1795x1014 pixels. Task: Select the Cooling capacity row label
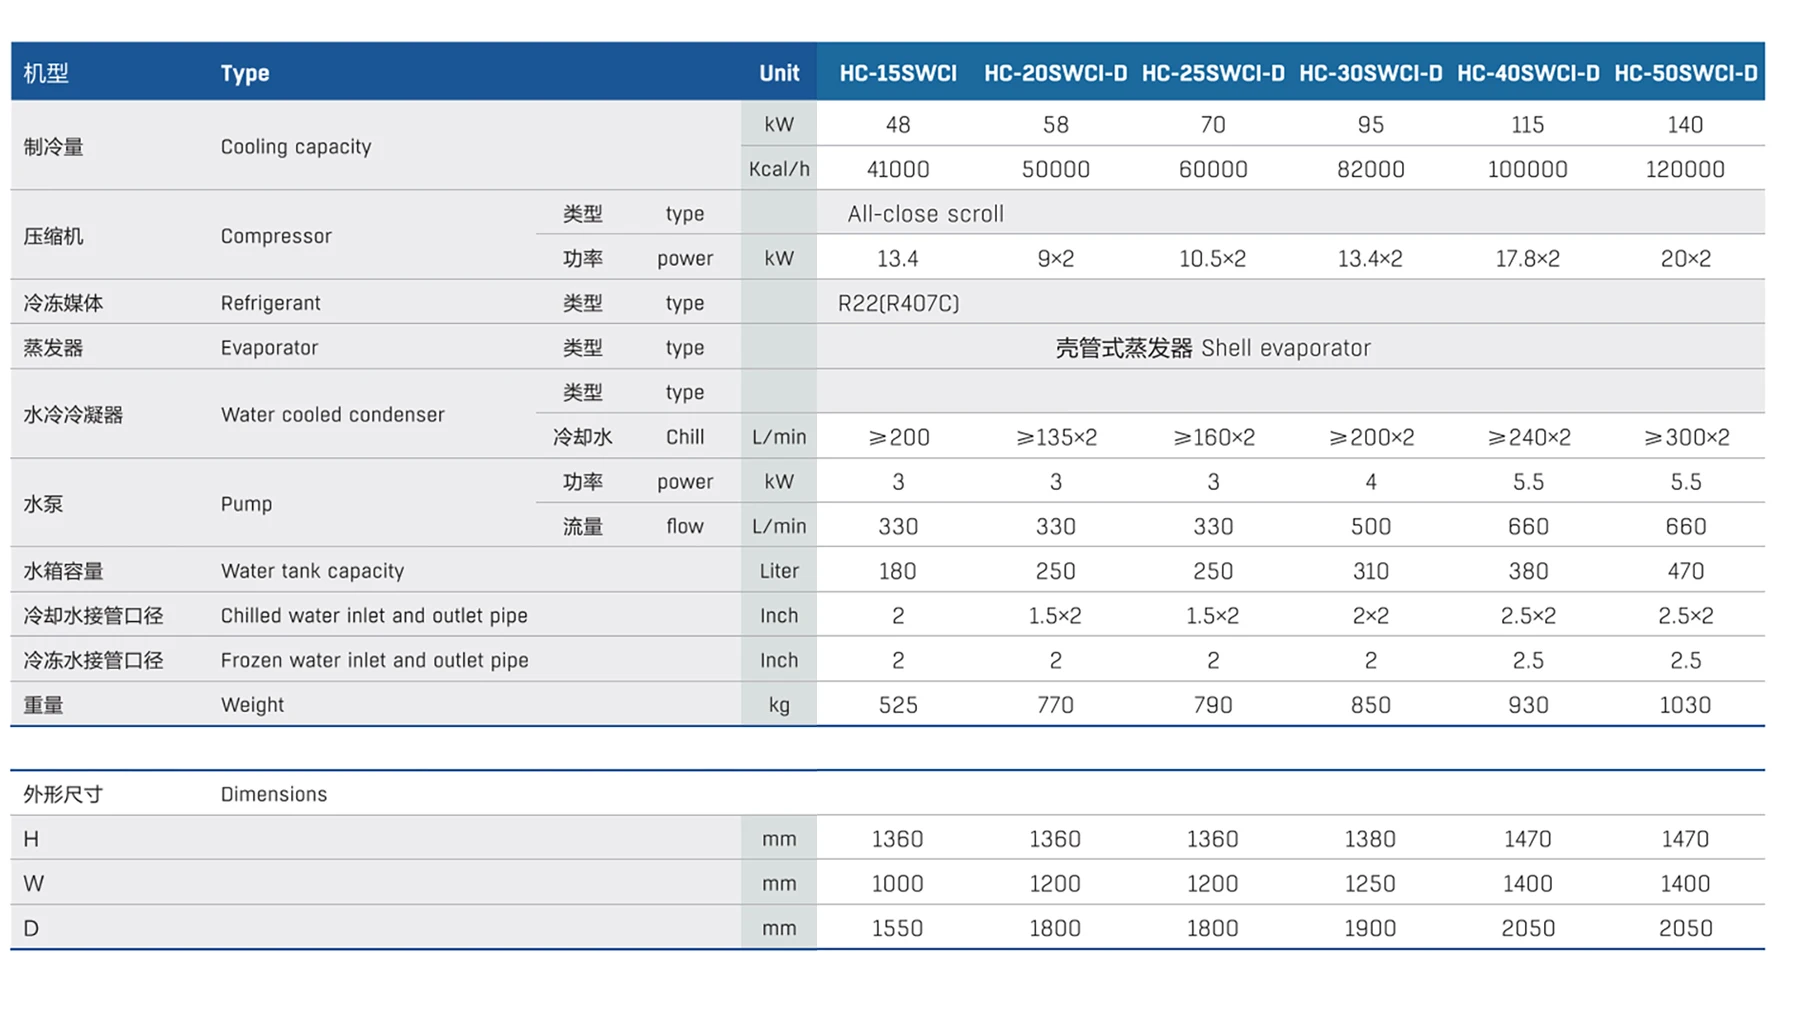[x=296, y=147]
